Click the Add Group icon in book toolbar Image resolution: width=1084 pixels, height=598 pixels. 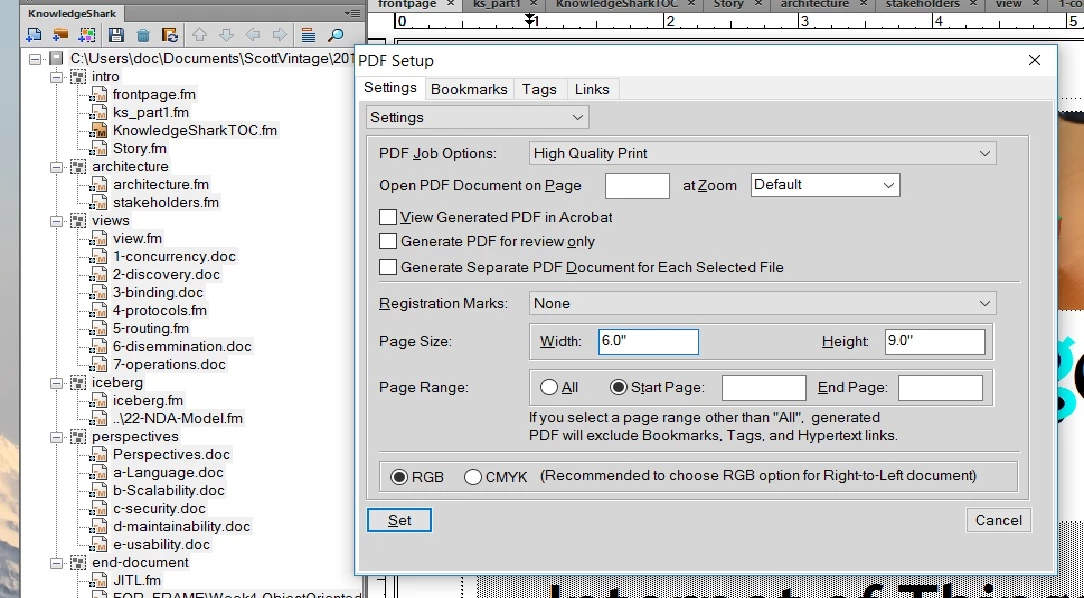click(x=87, y=35)
